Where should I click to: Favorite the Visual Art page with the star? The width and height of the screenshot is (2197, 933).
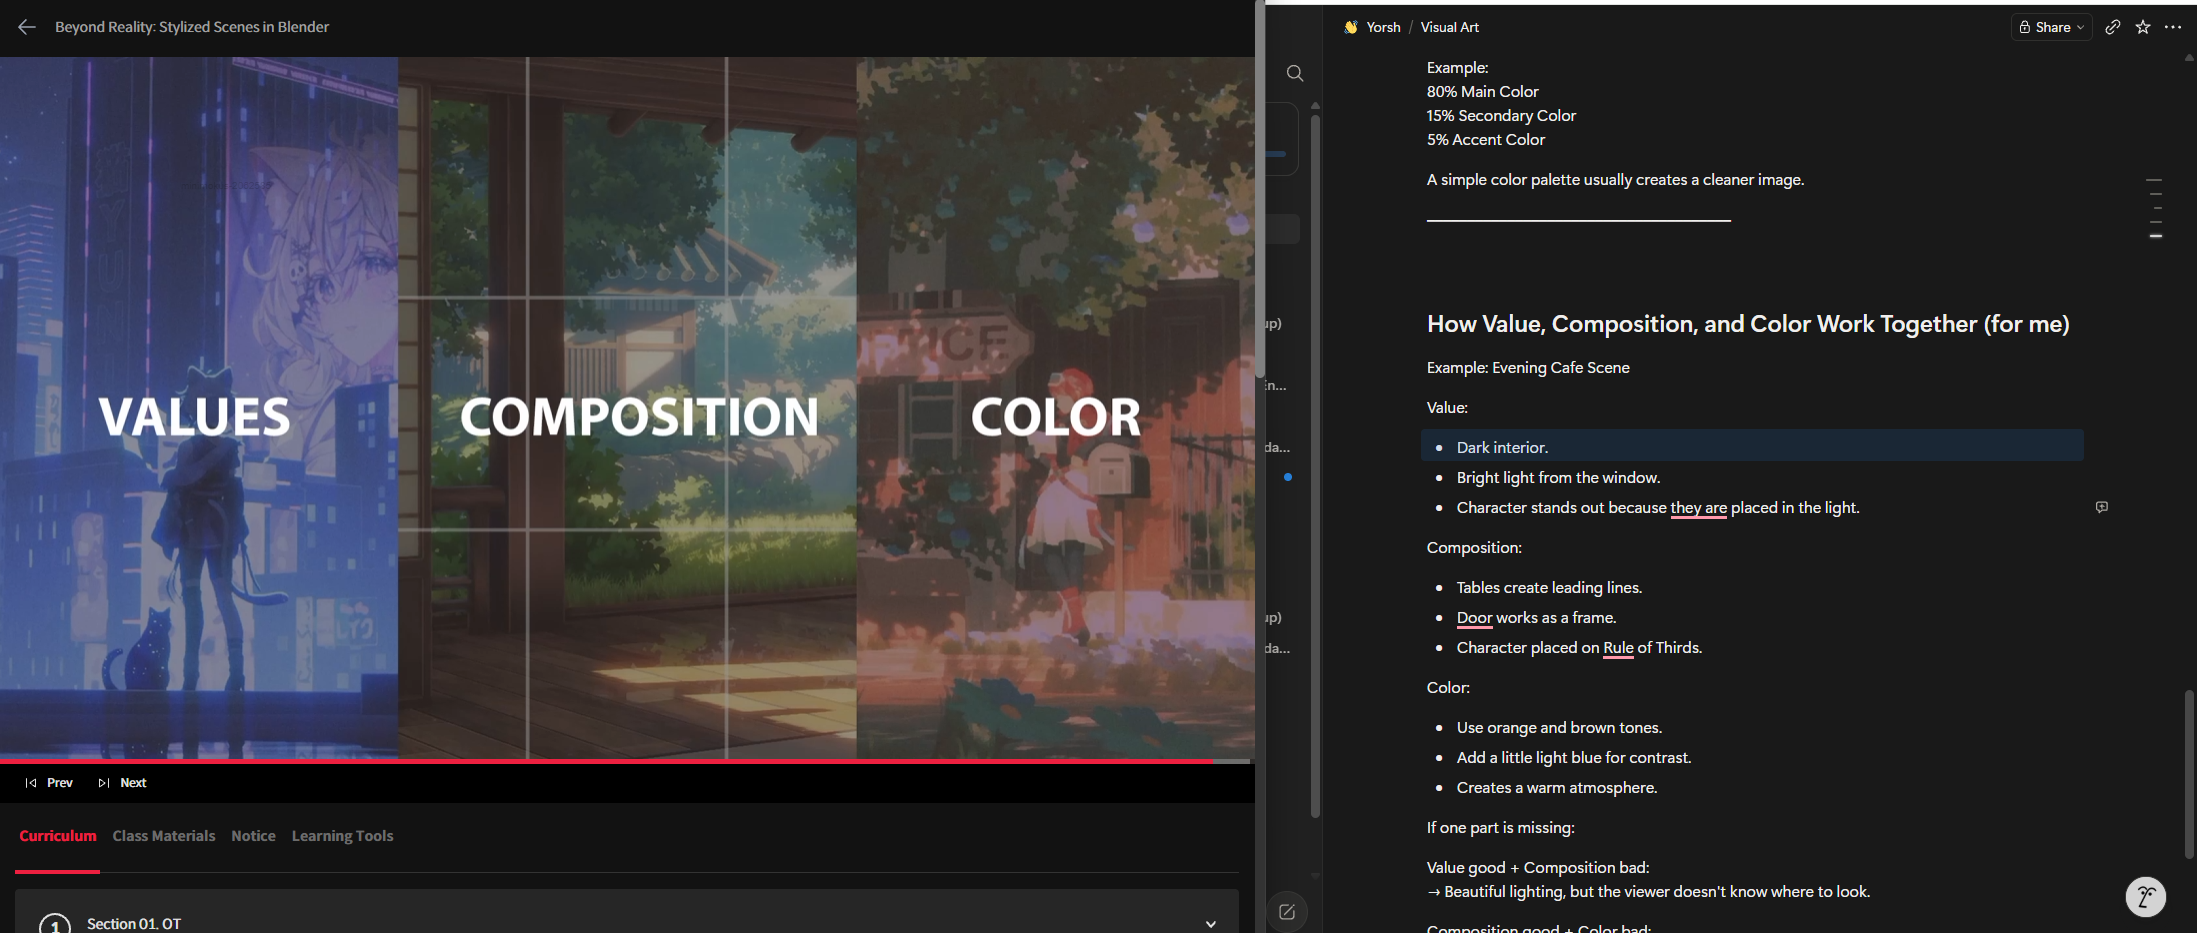pyautogui.click(x=2143, y=27)
